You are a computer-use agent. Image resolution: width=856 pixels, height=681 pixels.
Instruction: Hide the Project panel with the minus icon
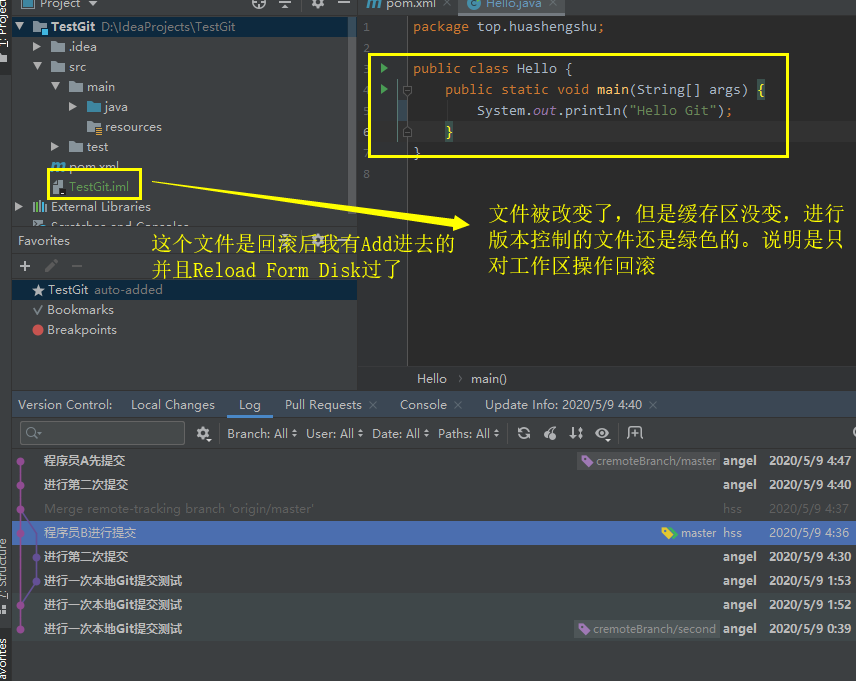point(344,3)
